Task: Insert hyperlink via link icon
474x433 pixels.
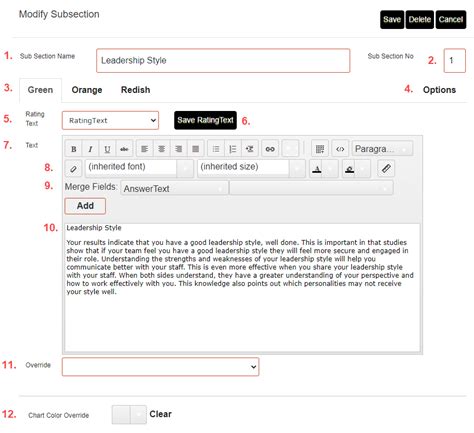Action: 270,149
